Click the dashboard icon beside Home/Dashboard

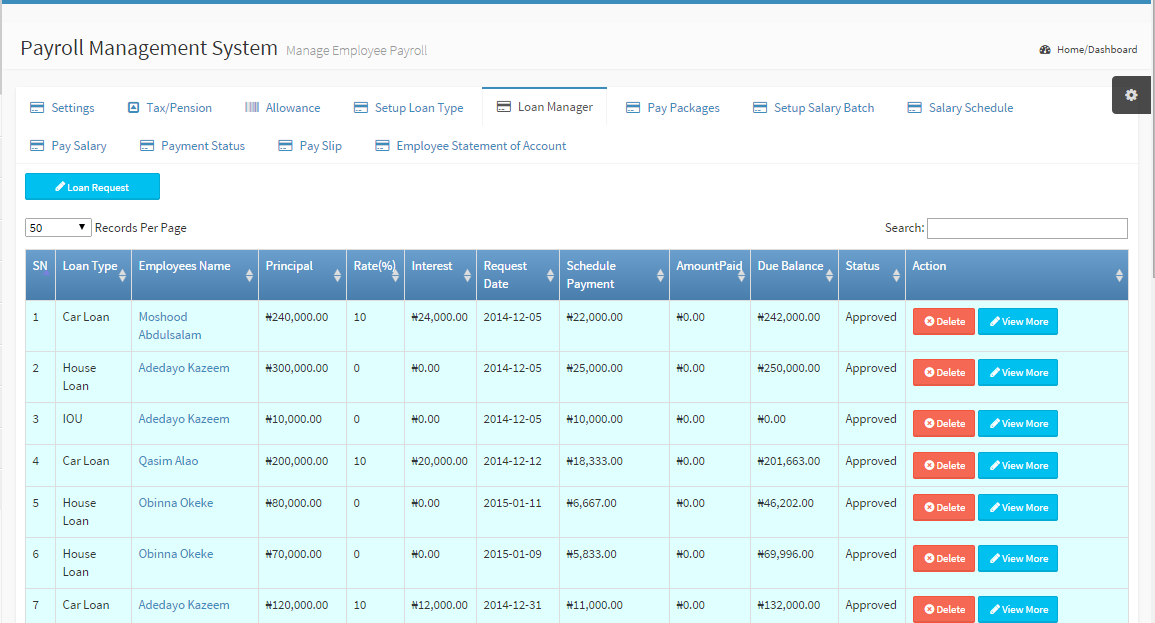coord(1045,50)
